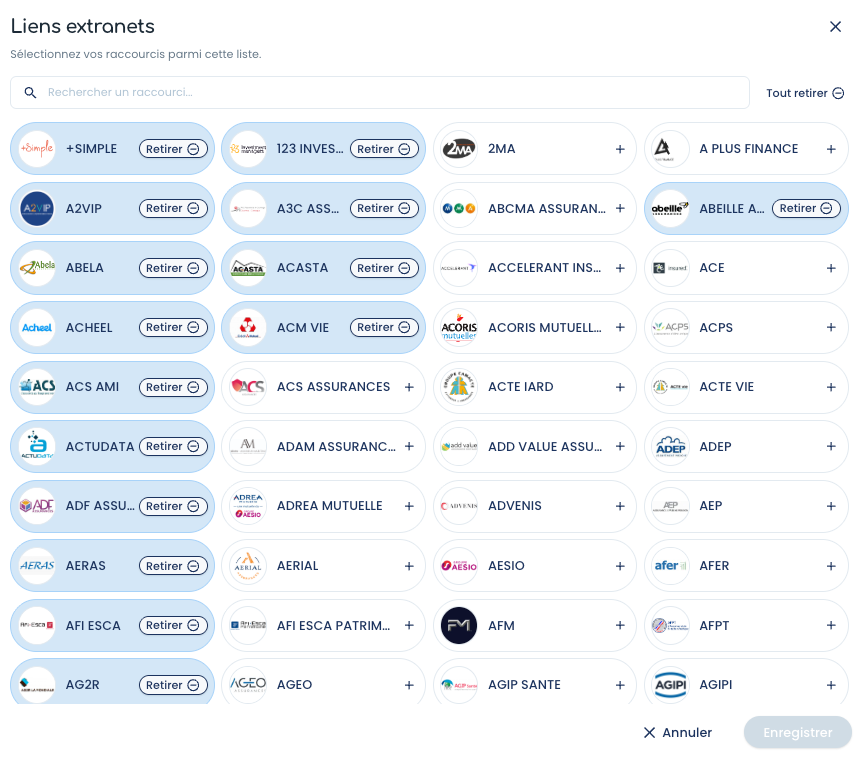The image size is (862, 761).
Task: Click the 2MA logo icon
Action: coord(458,148)
